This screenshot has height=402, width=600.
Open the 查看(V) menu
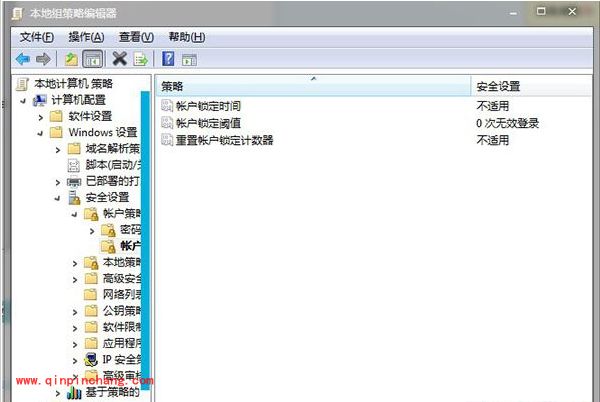coord(136,37)
